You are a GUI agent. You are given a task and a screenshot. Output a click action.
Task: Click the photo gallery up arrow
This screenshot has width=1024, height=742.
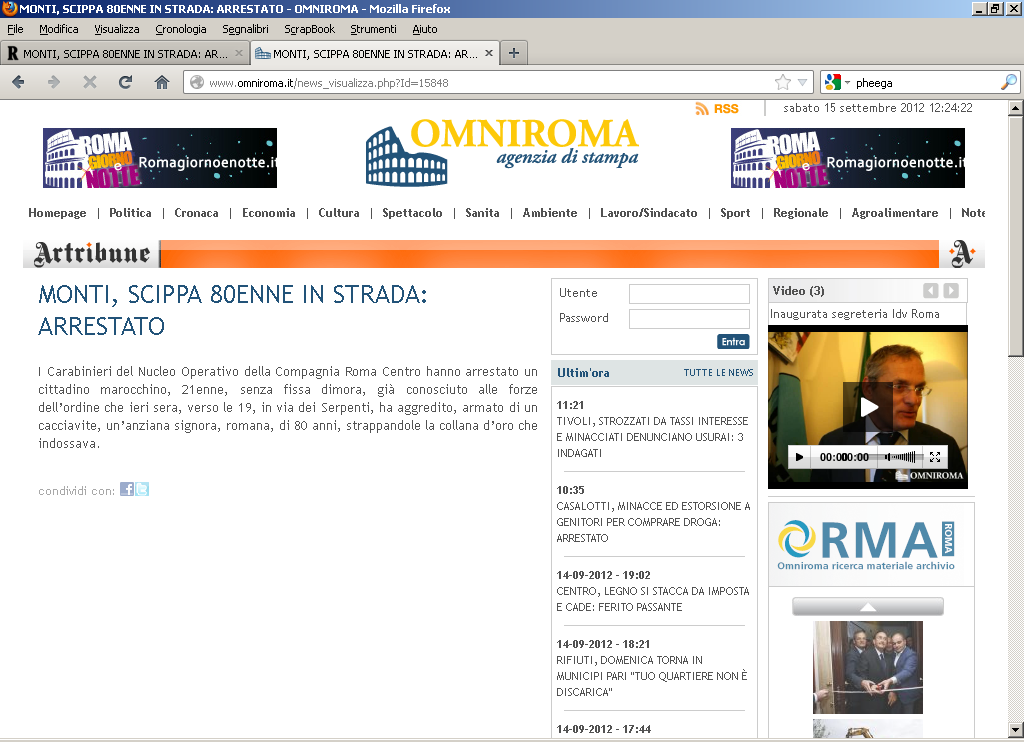tap(867, 607)
